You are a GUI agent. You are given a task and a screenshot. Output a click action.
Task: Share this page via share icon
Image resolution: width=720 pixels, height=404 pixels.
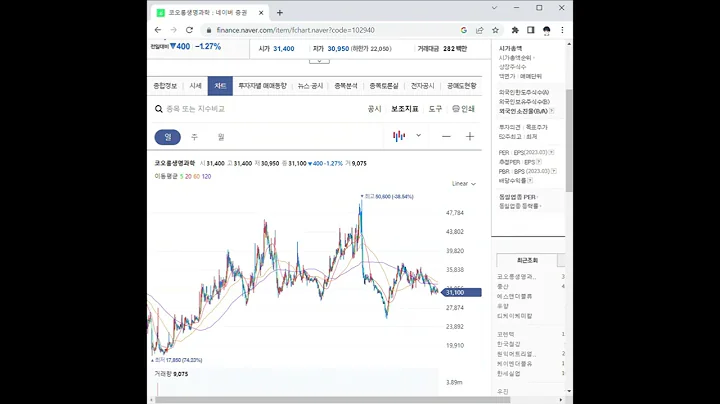tap(479, 30)
